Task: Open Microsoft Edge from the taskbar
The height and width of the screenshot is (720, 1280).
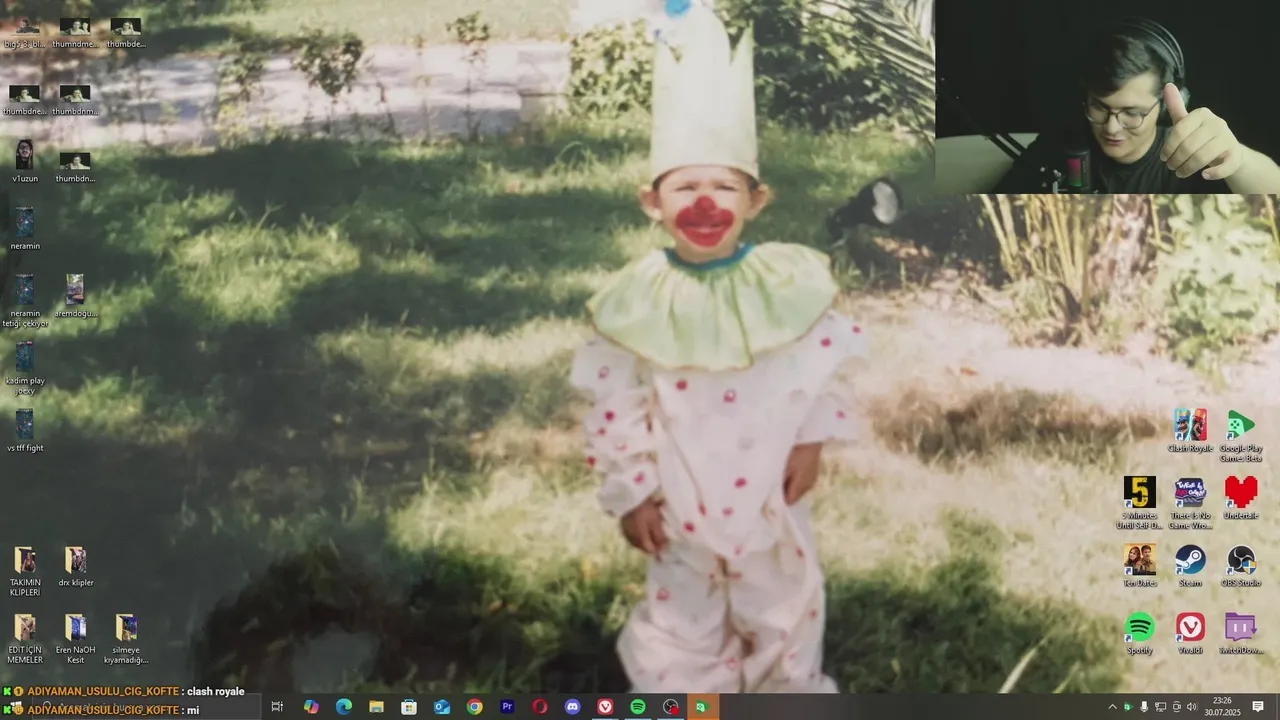Action: pos(344,707)
